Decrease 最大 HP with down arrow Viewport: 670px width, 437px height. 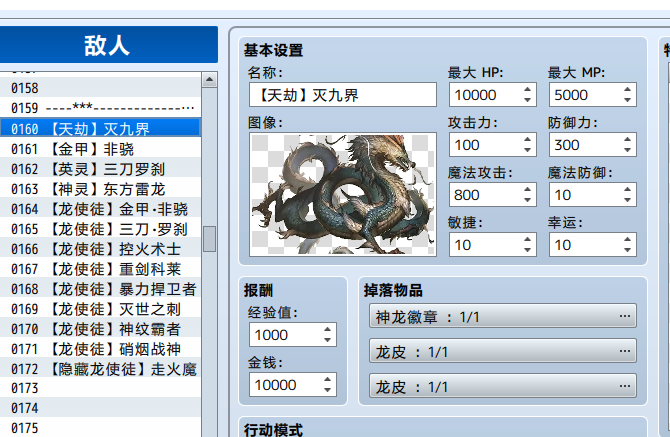coord(528,100)
